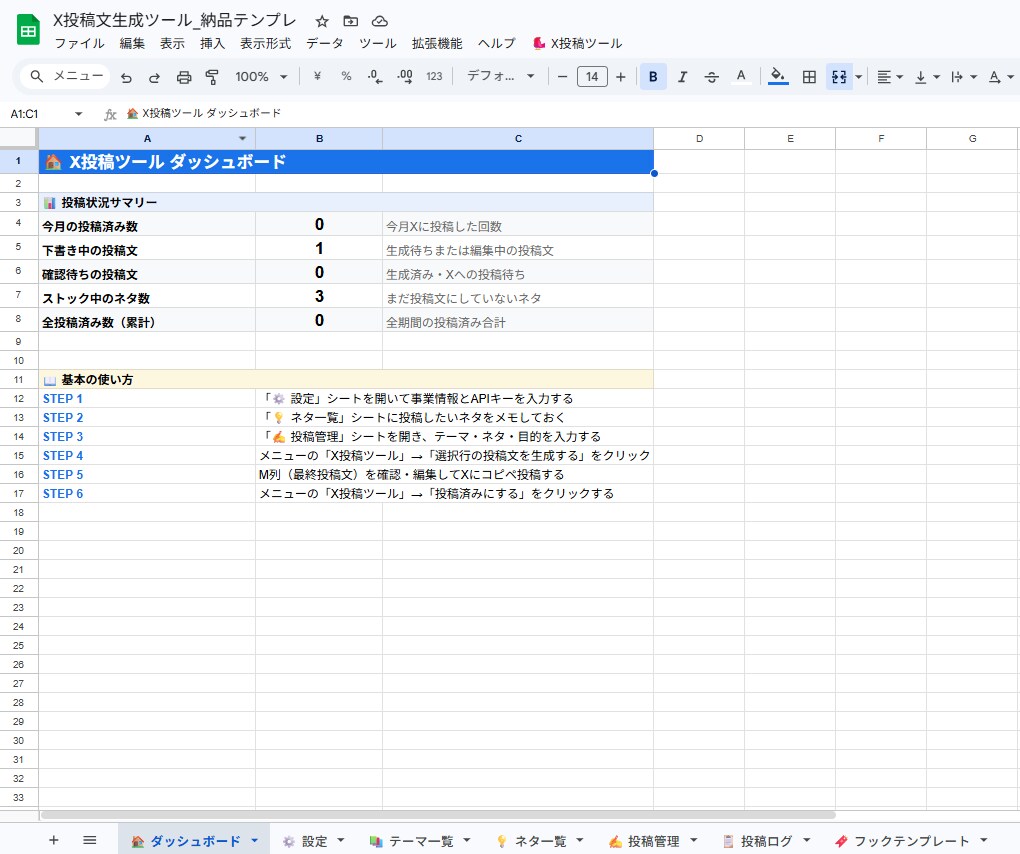1020x854 pixels.
Task: Decrease decimal places
Action: click(375, 77)
